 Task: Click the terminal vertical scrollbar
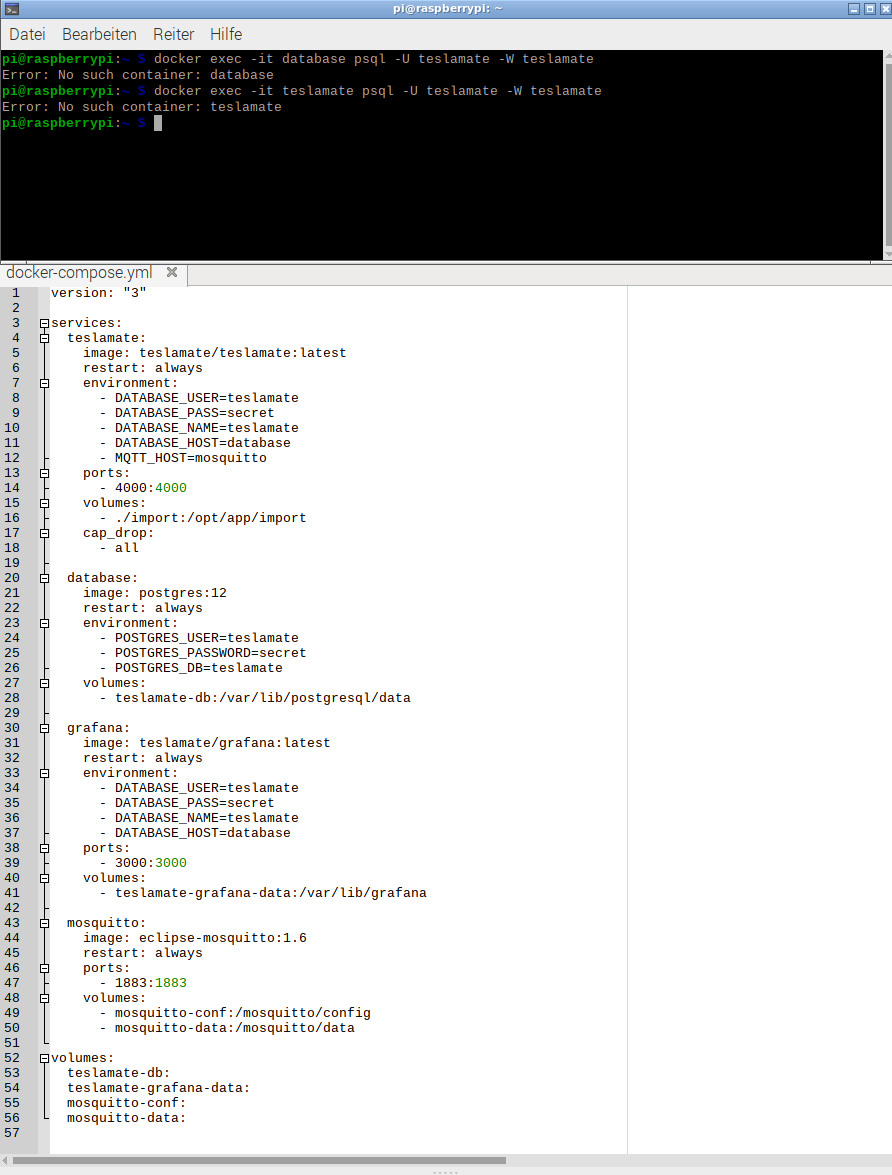click(x=888, y=154)
